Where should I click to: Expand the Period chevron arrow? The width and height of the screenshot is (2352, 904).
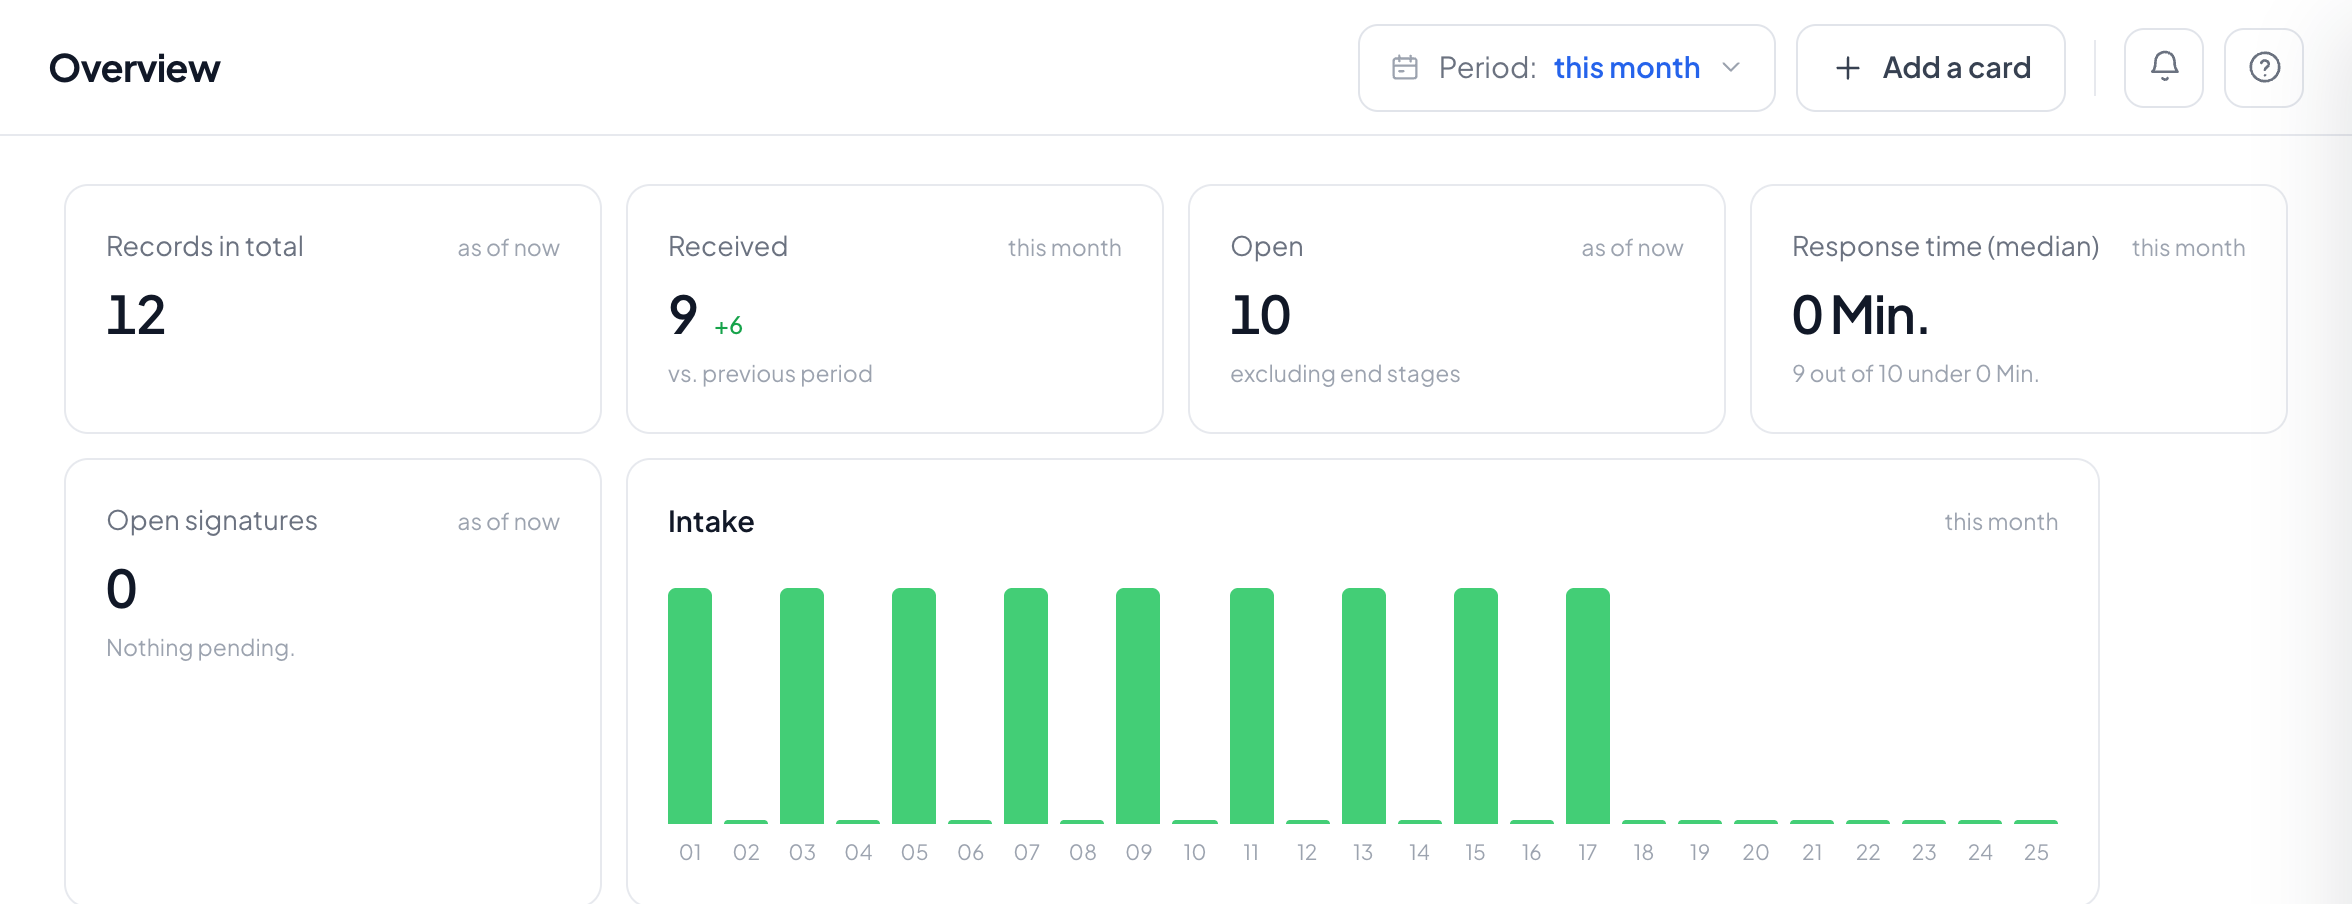1731,68
